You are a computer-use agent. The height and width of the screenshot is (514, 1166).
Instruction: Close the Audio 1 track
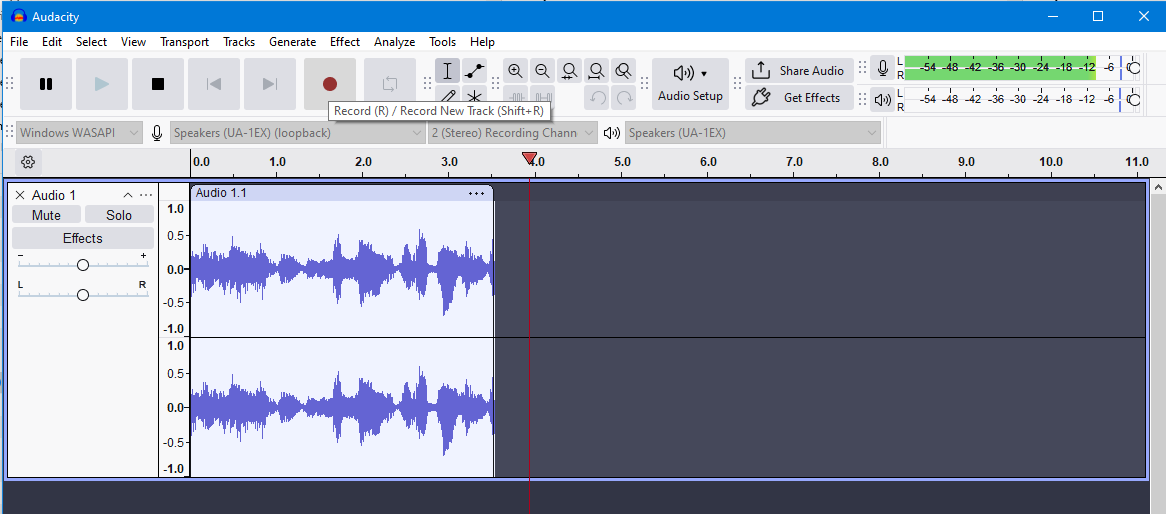[x=20, y=195]
